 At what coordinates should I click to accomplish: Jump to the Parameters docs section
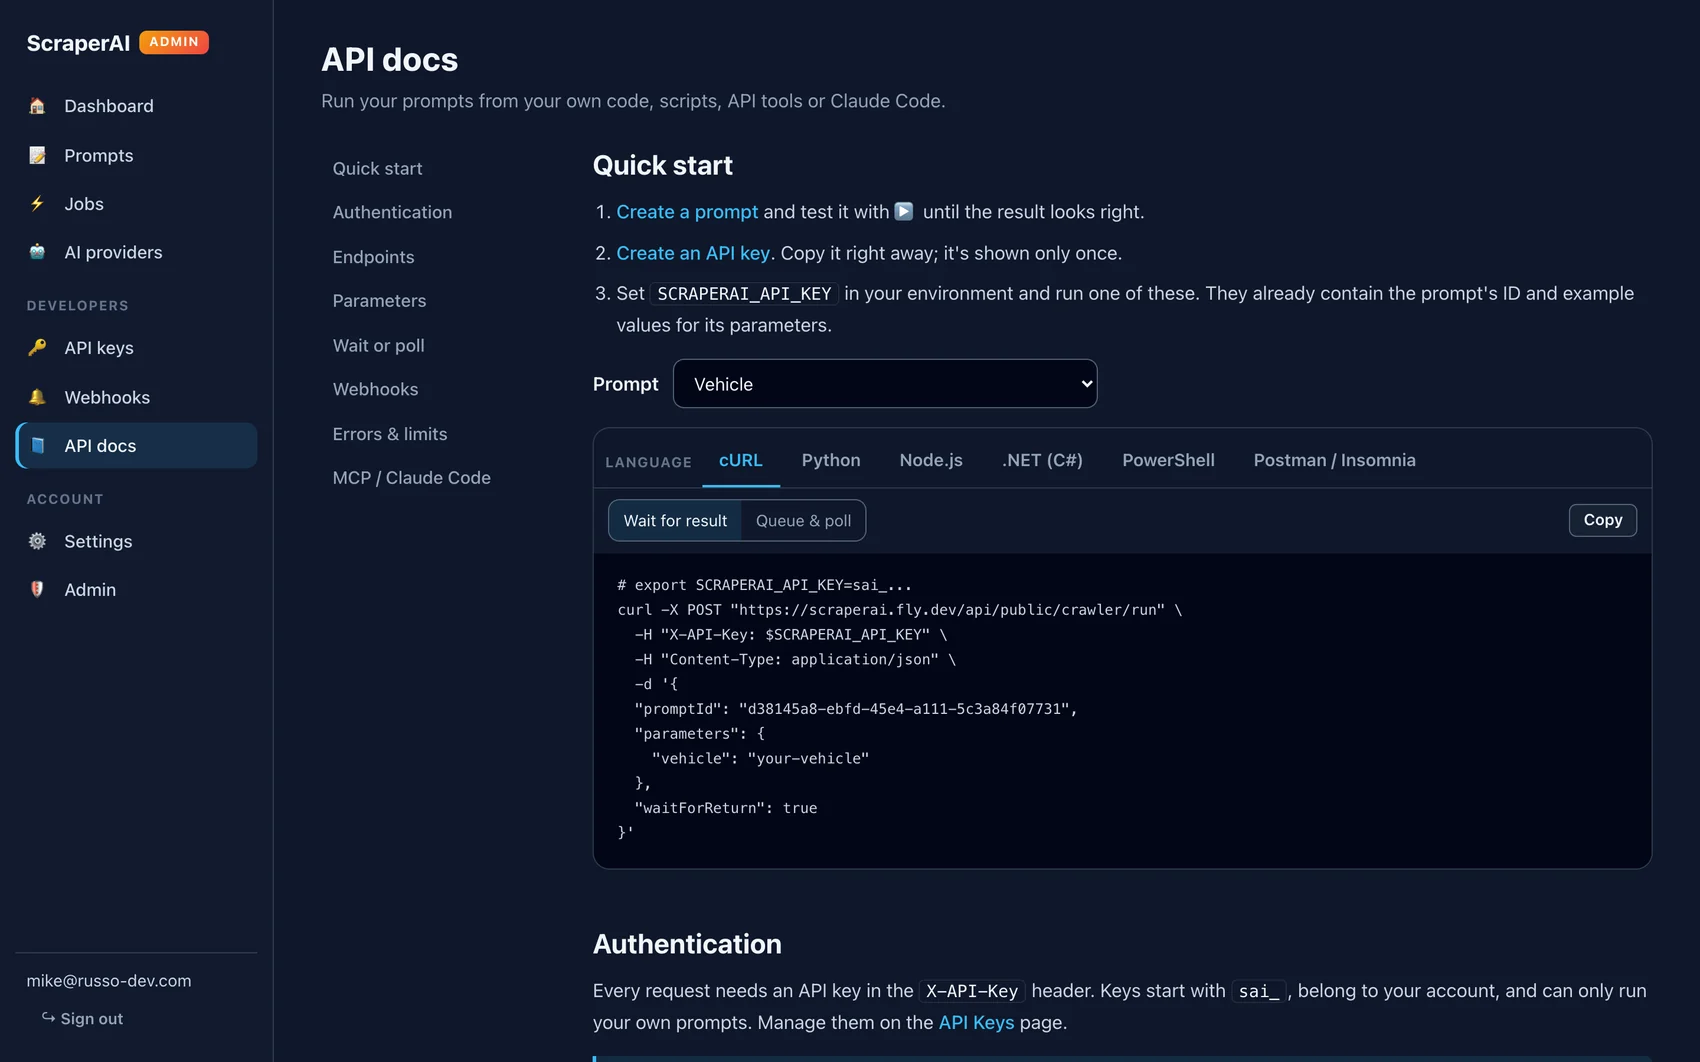pyautogui.click(x=379, y=301)
